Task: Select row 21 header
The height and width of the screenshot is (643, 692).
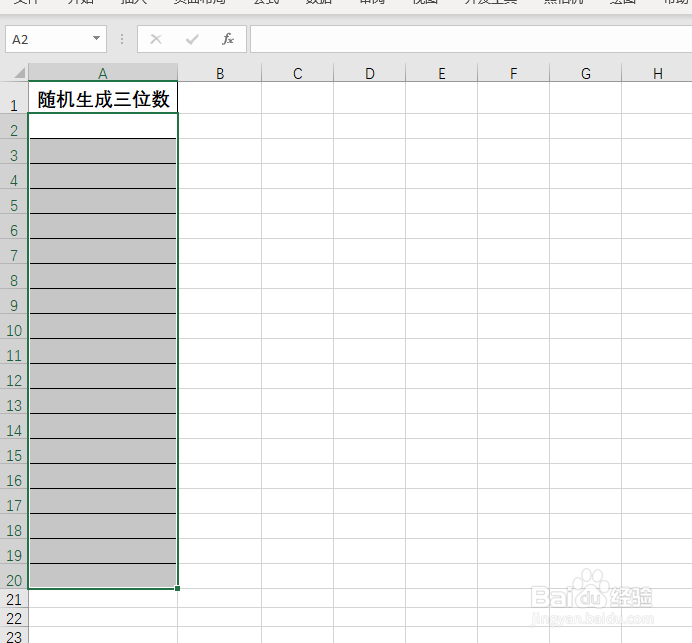Action: [14, 598]
